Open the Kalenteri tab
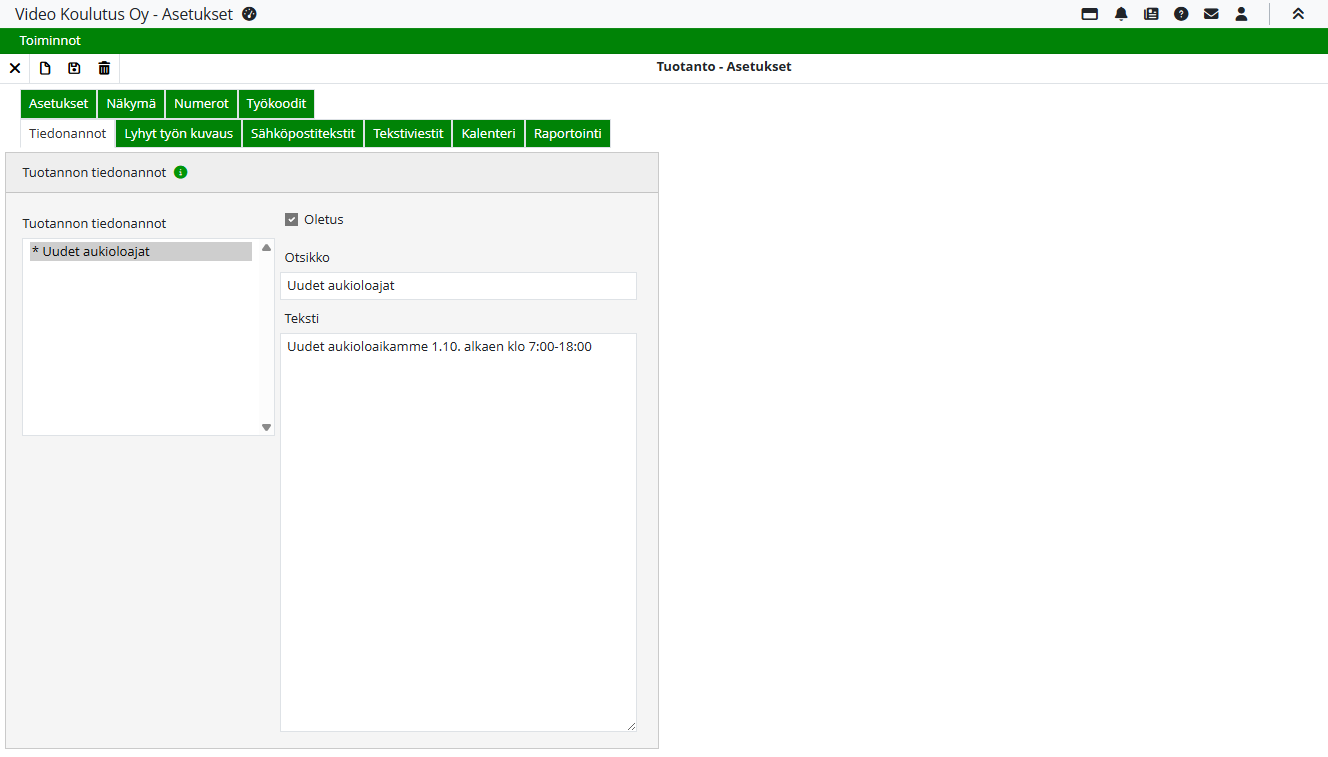 488,133
